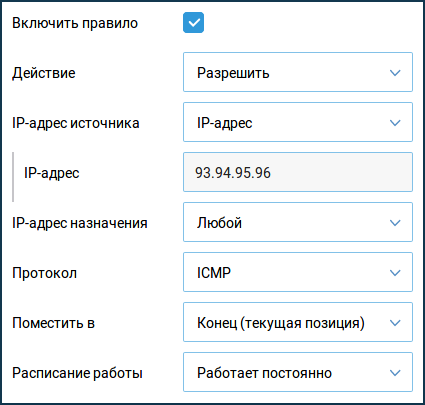Click the Поместить в label
425x405 pixels.
point(53,323)
